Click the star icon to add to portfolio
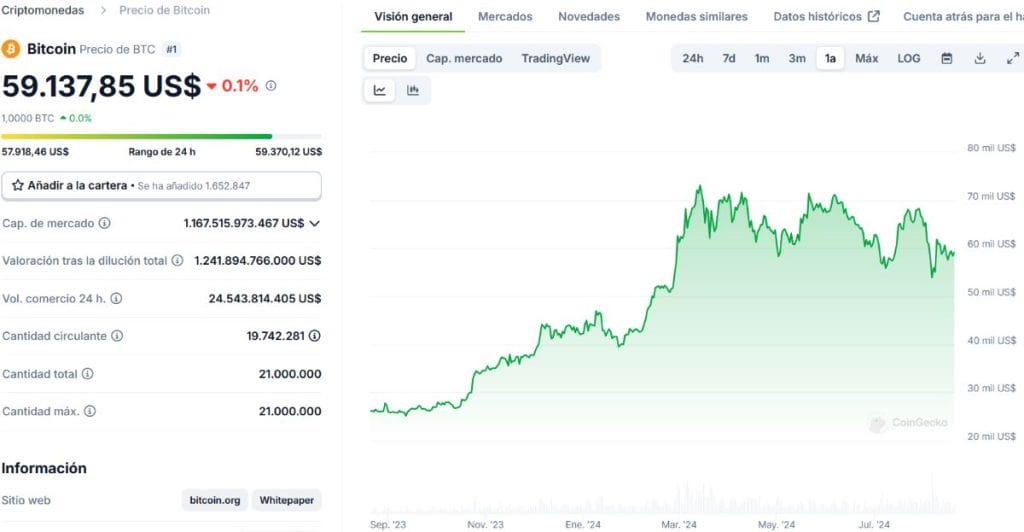 18,185
